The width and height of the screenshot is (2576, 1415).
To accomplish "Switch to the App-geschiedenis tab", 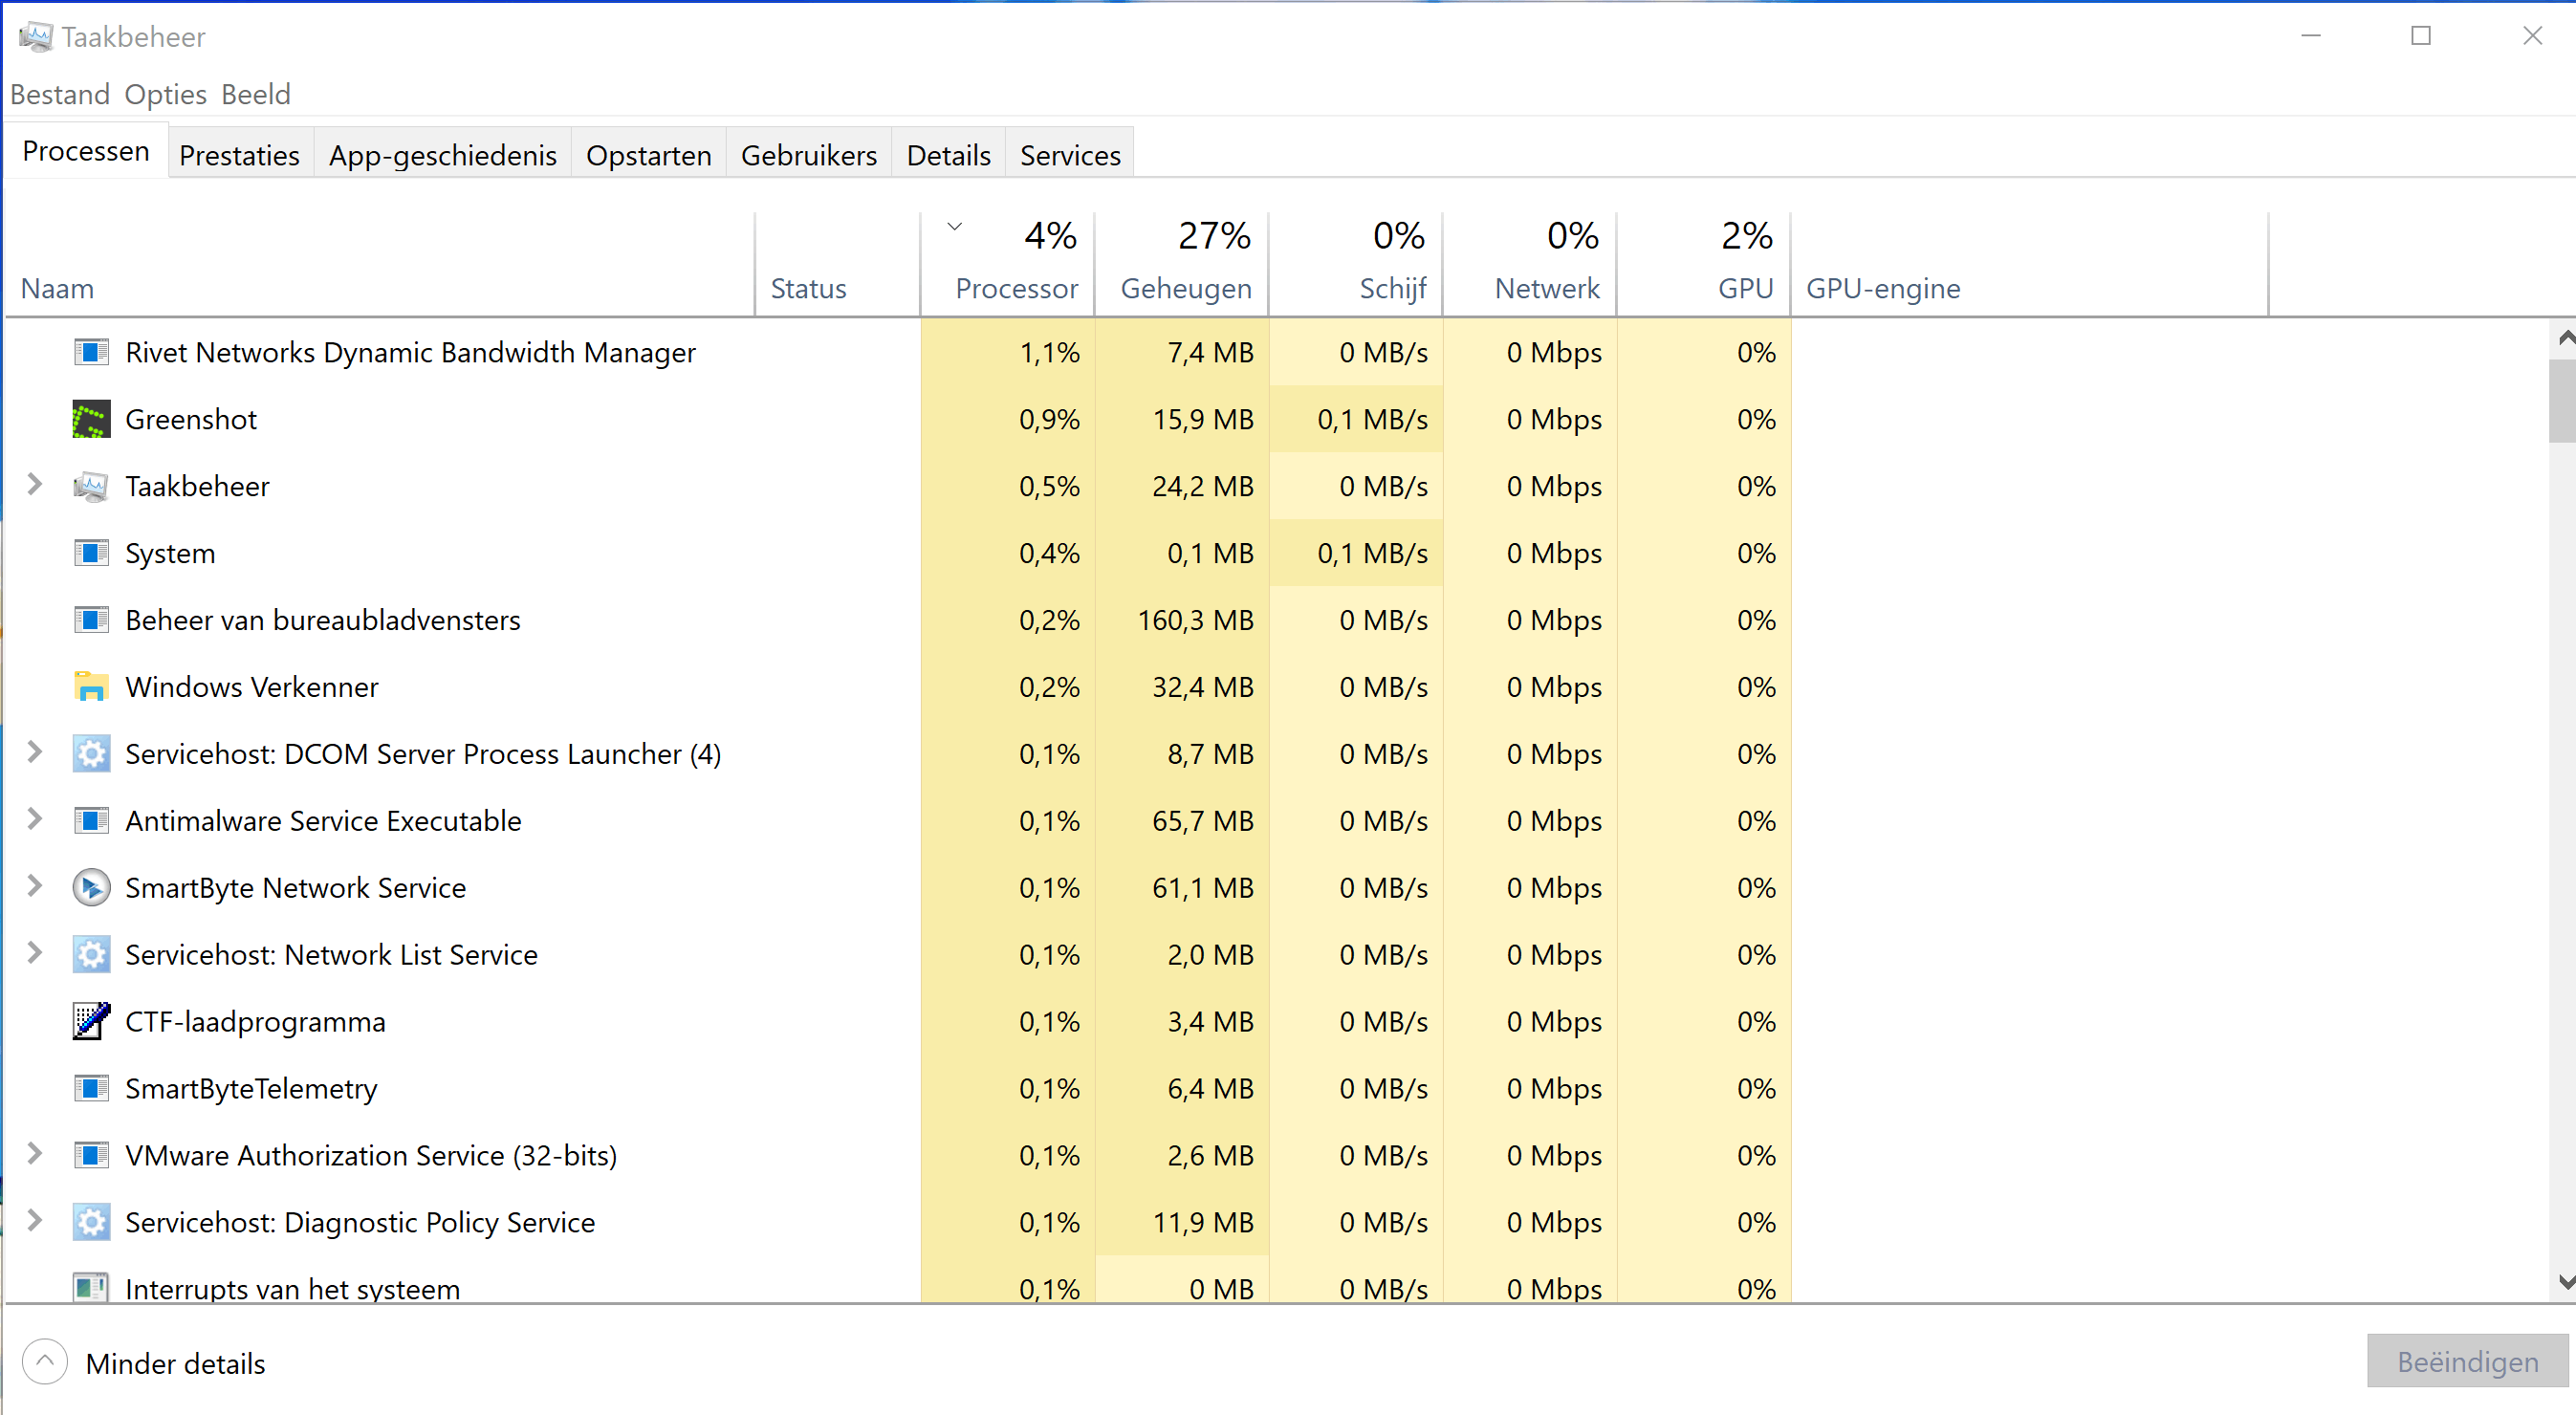I will 443,155.
